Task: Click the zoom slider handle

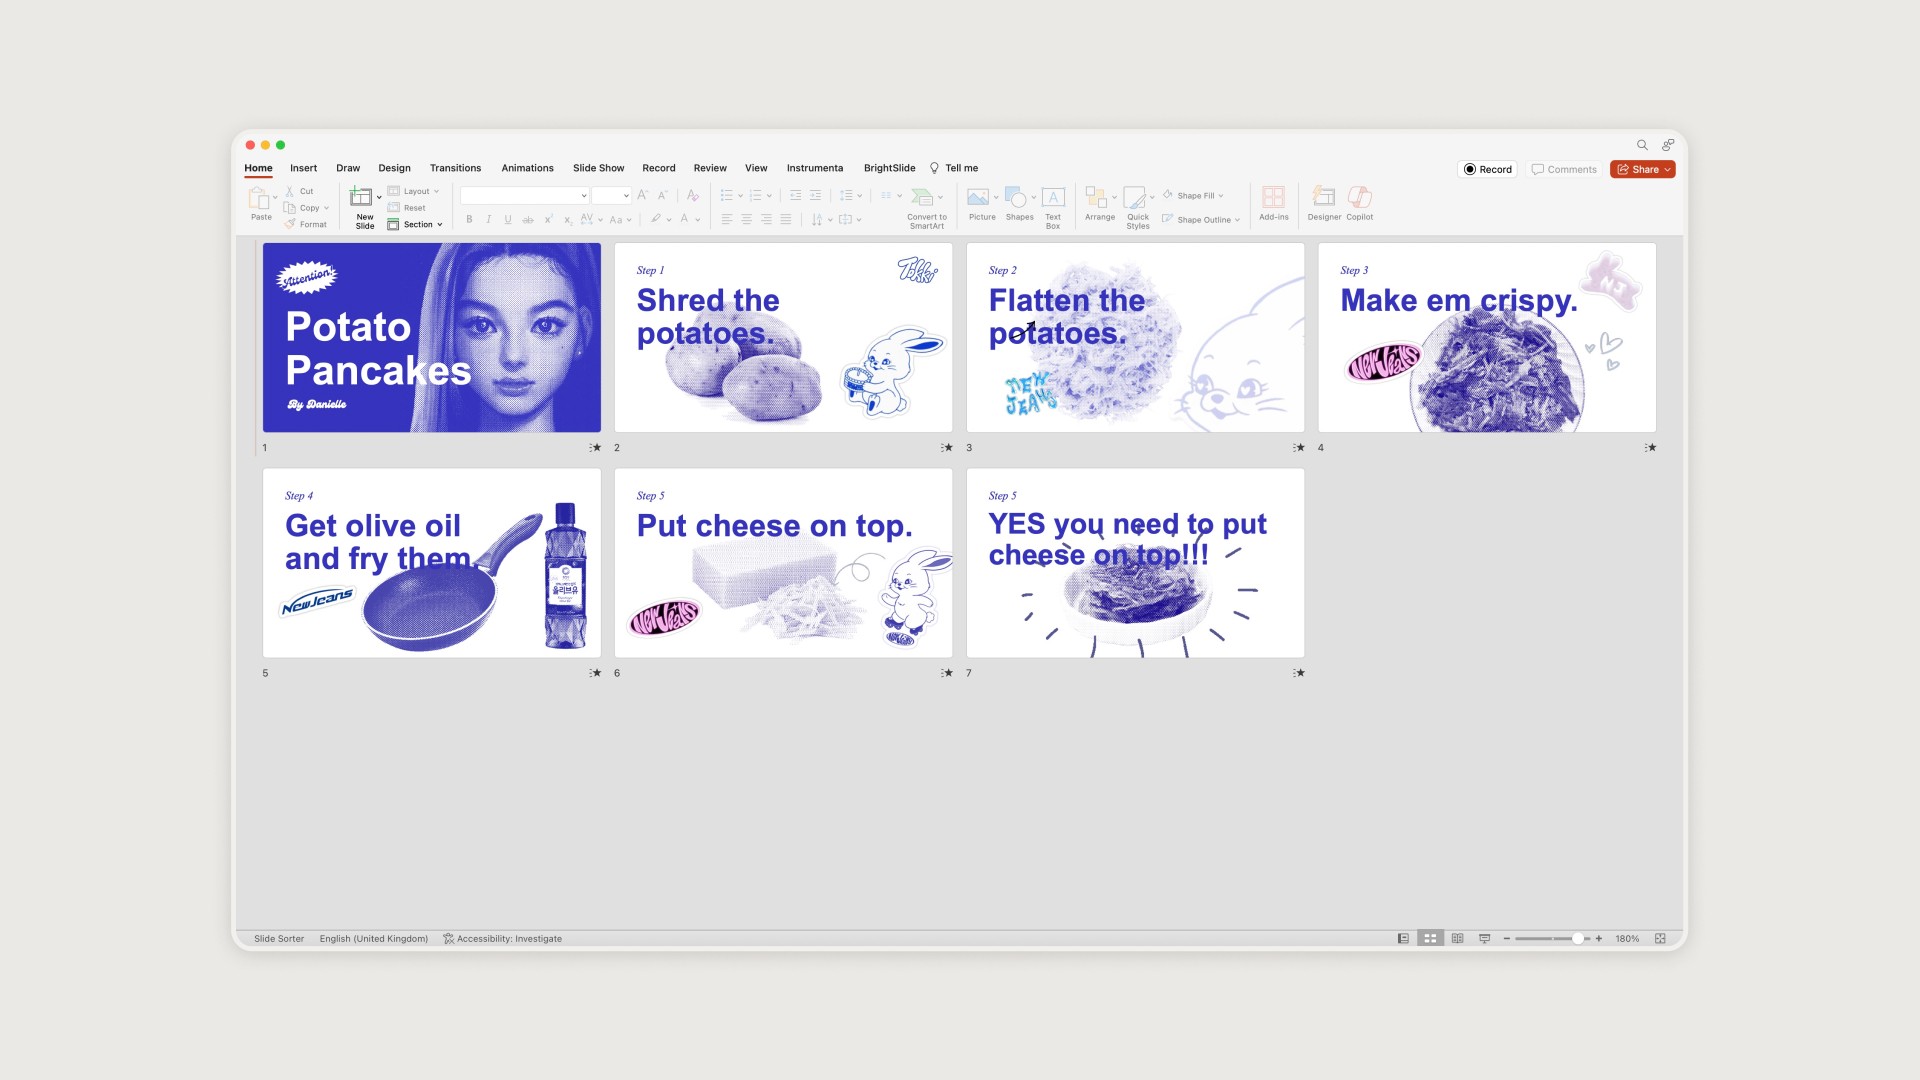Action: 1577,939
